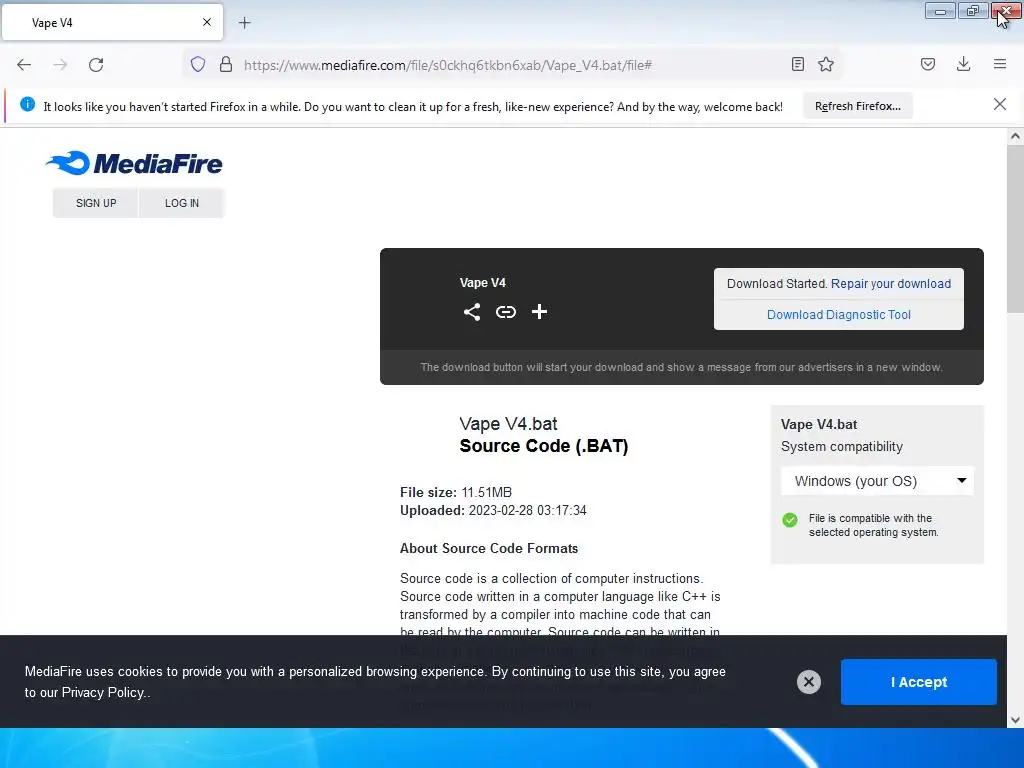
Task: Click Refresh Firefox button
Action: (857, 106)
